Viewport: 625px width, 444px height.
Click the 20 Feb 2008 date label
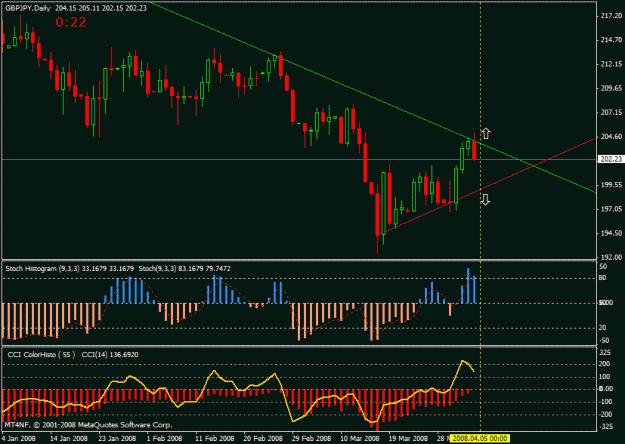coord(262,438)
